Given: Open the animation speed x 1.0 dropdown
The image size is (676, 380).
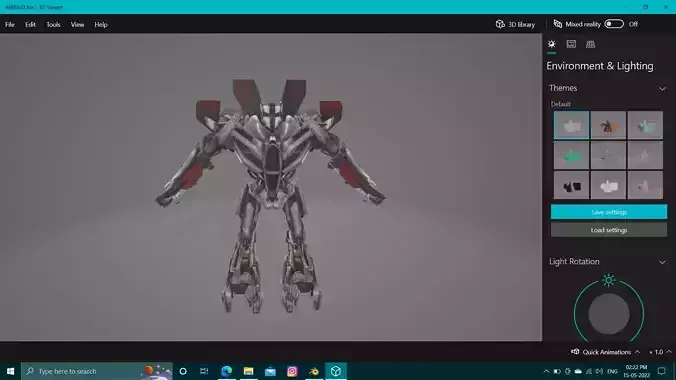Looking at the screenshot, I should click(660, 352).
